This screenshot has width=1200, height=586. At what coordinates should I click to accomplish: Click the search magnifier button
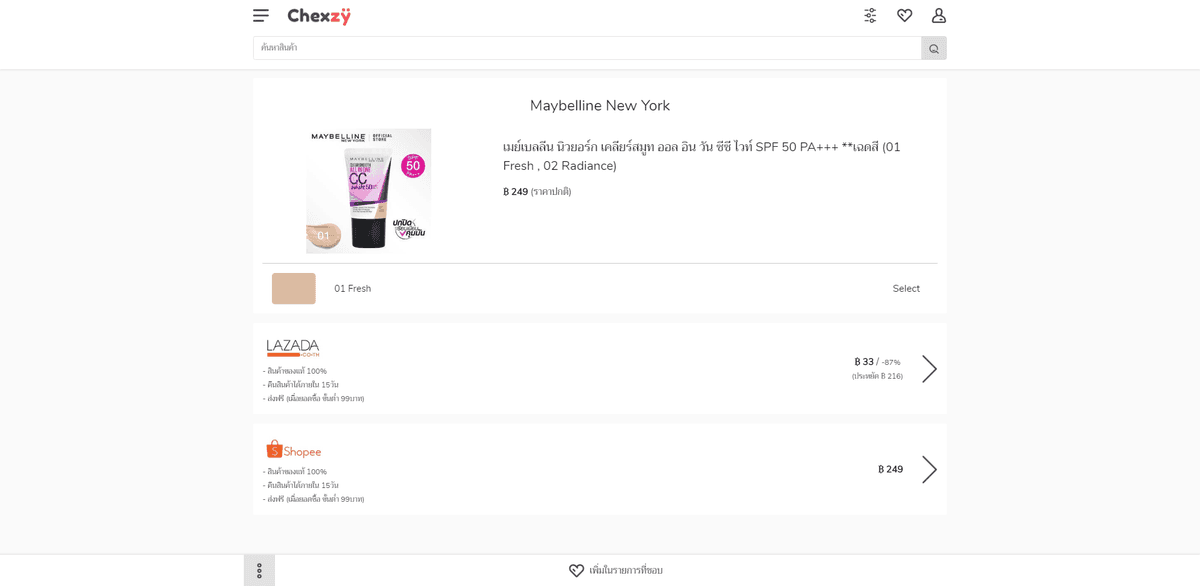(934, 48)
